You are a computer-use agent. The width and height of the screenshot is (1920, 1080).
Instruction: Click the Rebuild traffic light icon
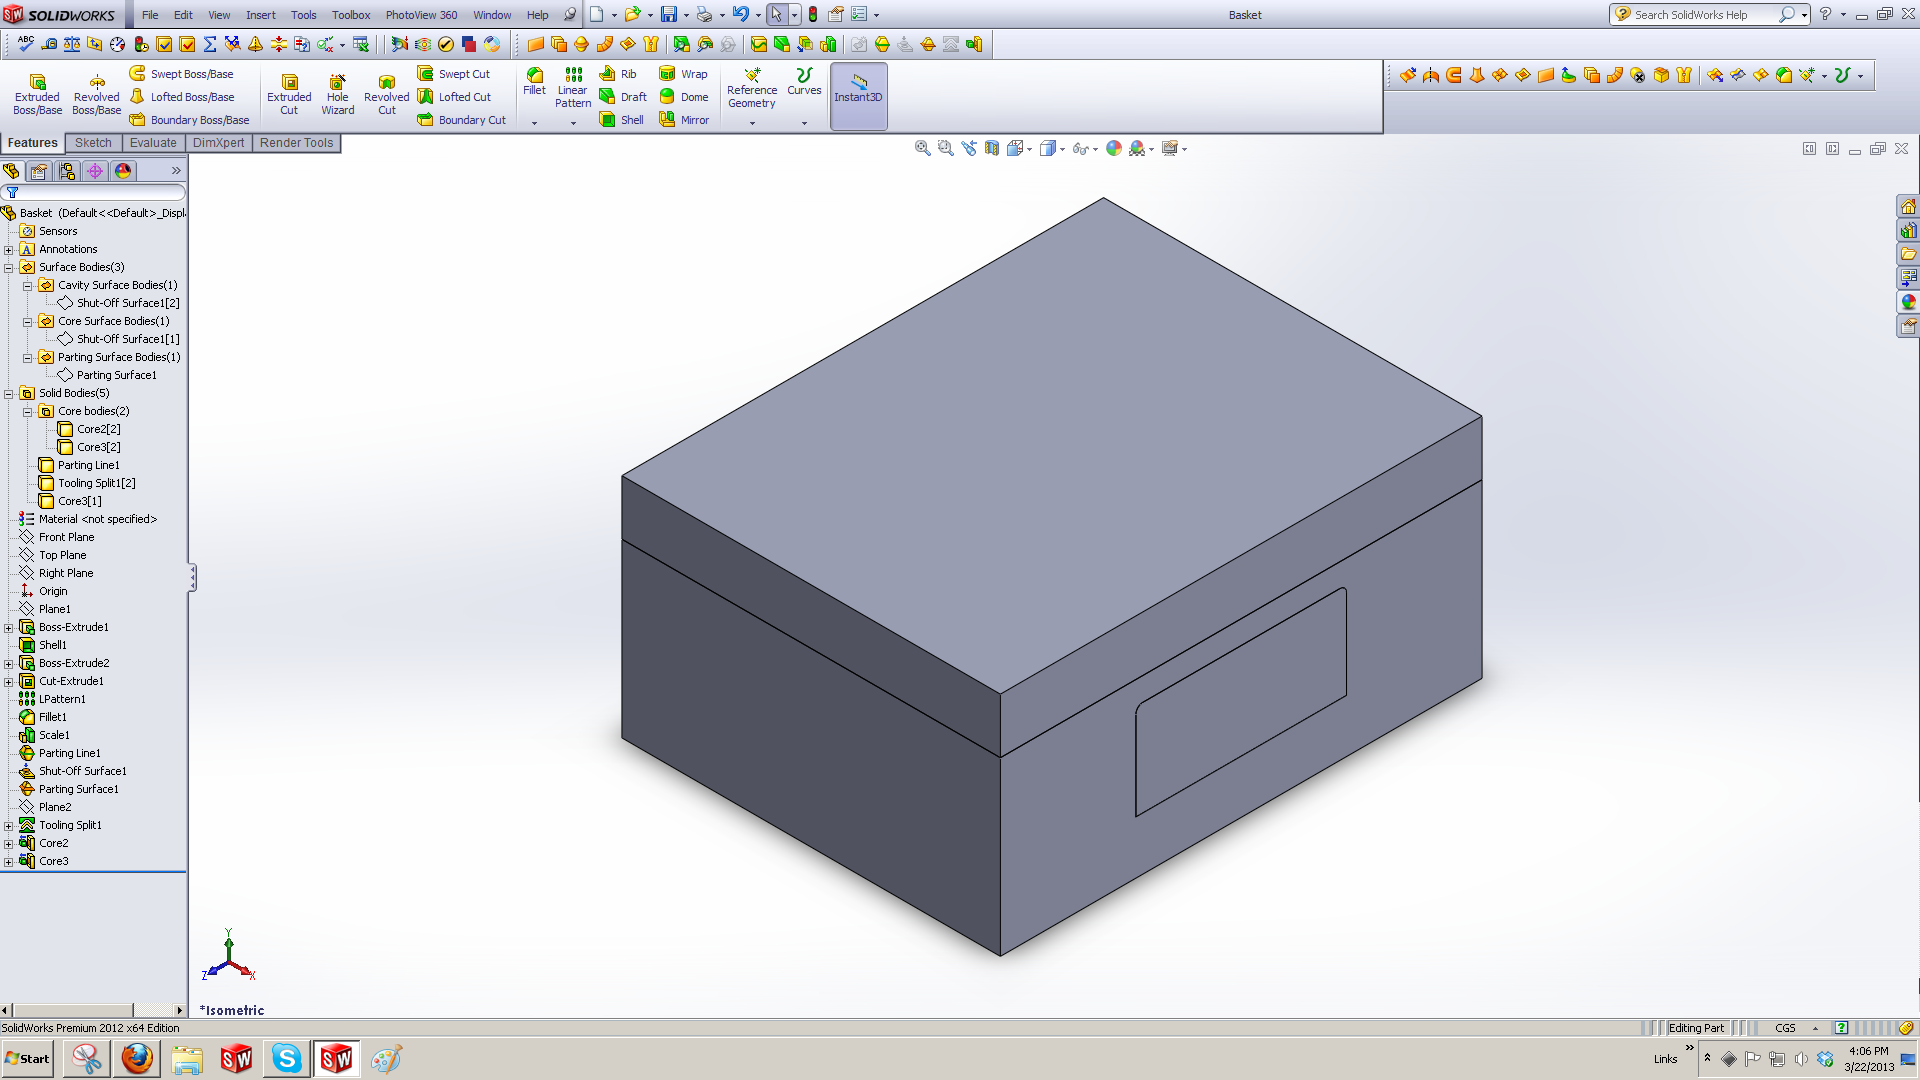813,15
